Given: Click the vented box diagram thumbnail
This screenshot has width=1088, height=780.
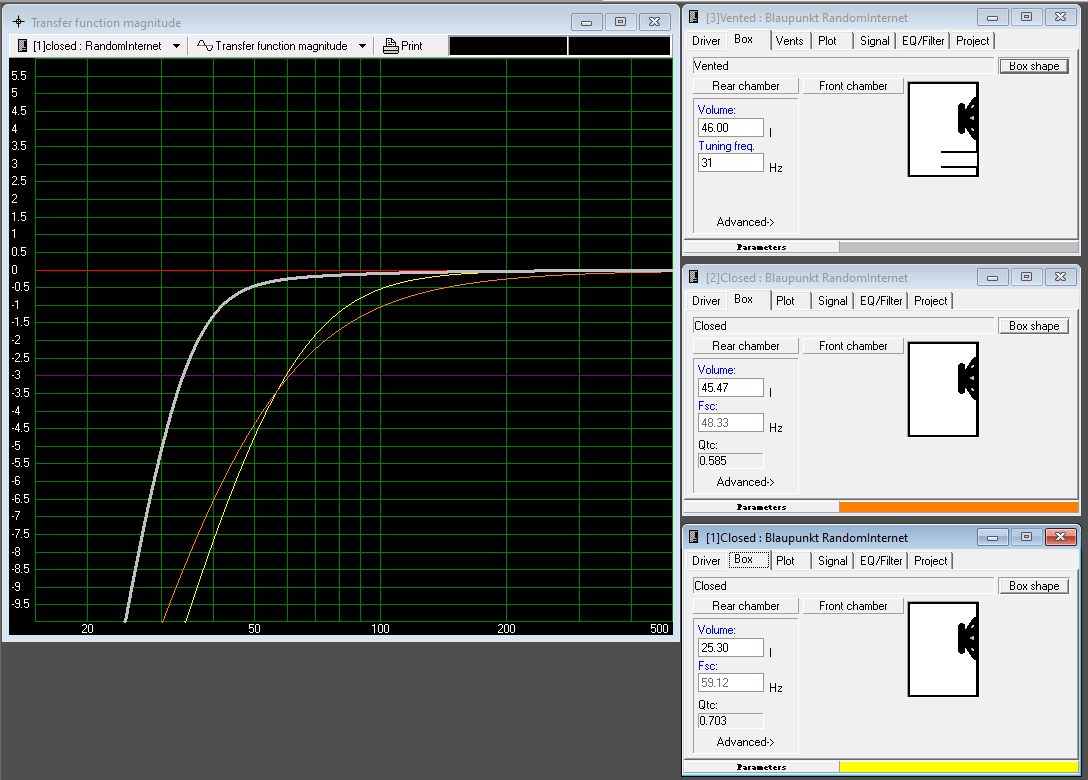Looking at the screenshot, I should tap(943, 129).
